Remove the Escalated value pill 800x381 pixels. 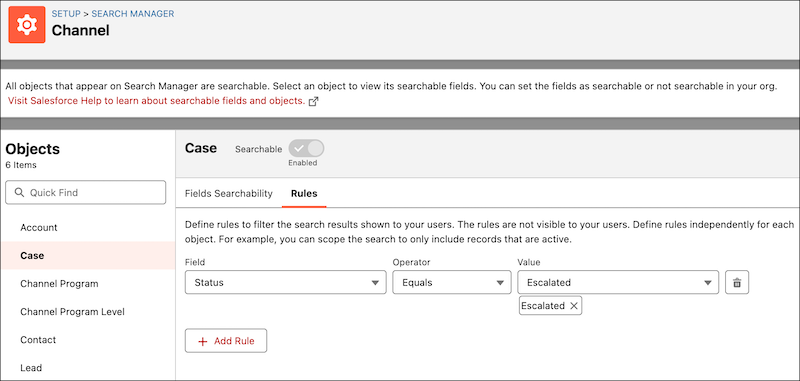tap(573, 306)
